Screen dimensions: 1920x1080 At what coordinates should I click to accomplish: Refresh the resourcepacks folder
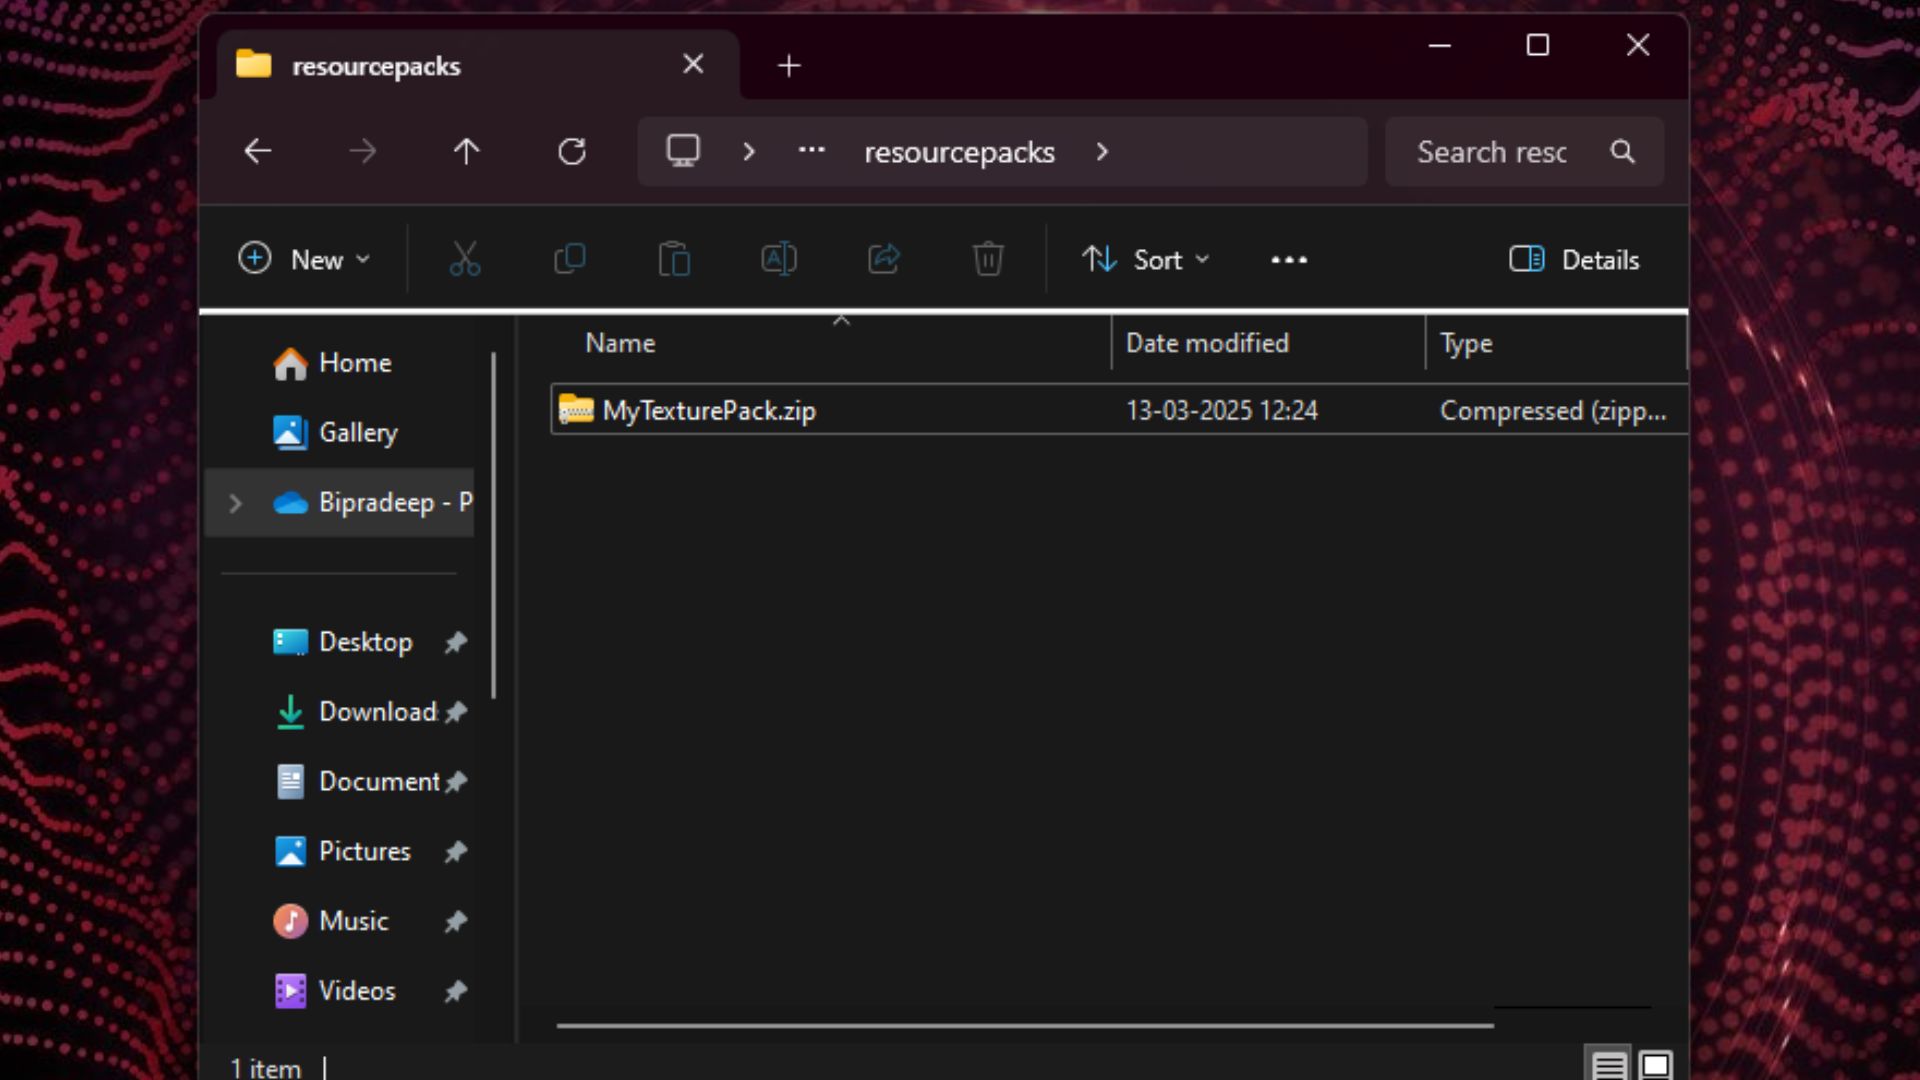(x=572, y=152)
